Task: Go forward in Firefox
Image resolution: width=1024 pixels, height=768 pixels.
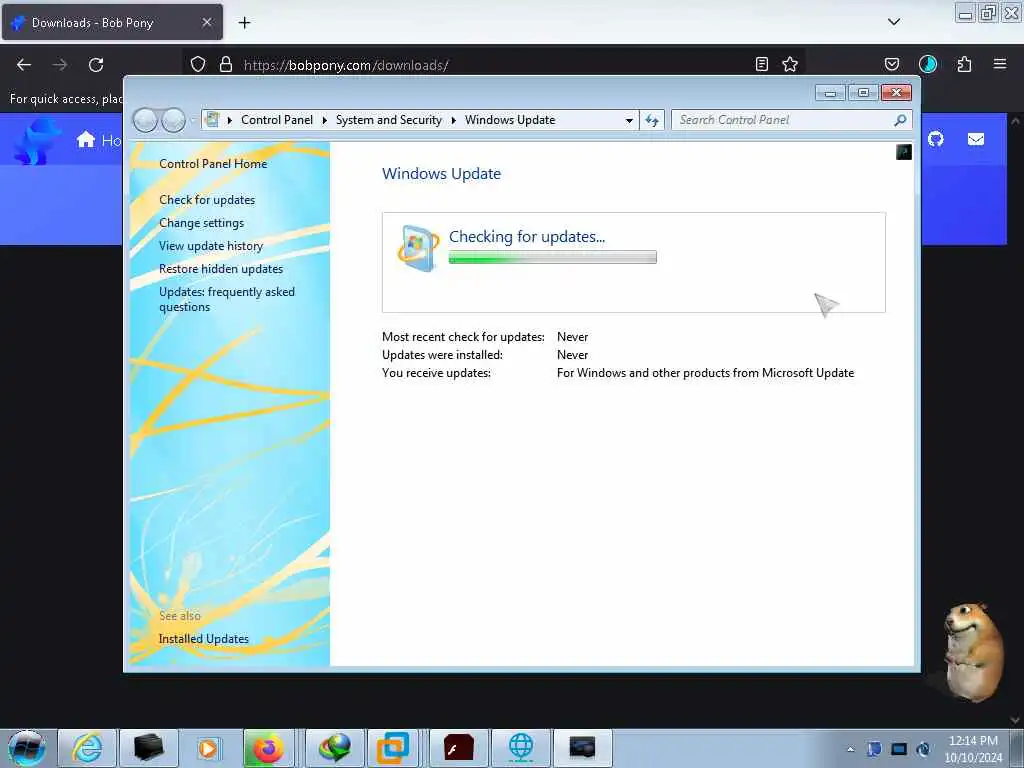Action: tap(60, 65)
